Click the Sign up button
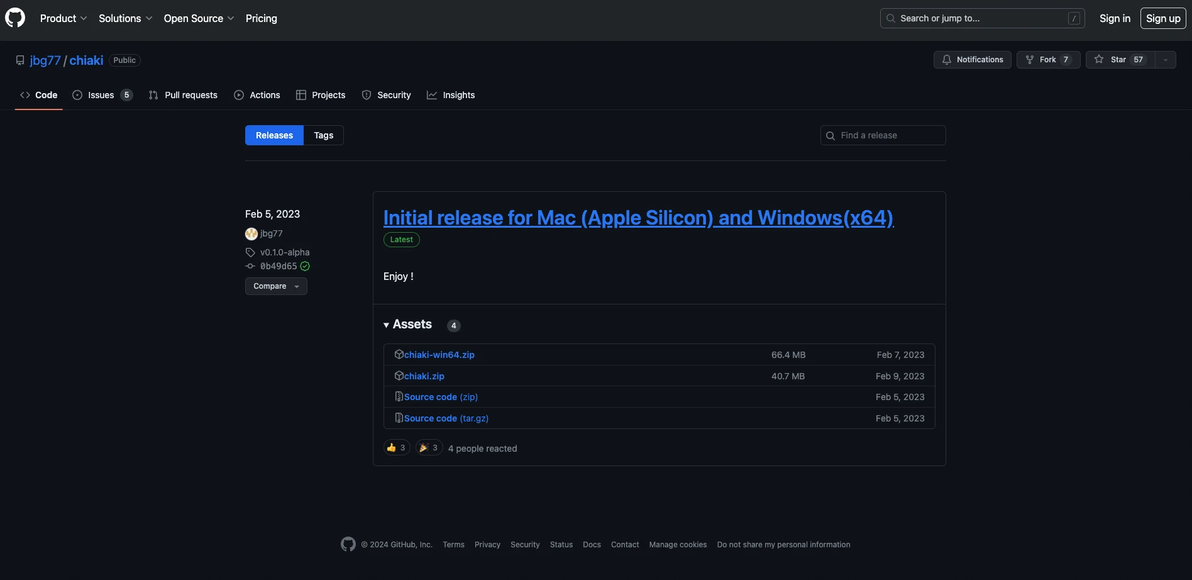This screenshot has width=1192, height=580. pyautogui.click(x=1163, y=18)
